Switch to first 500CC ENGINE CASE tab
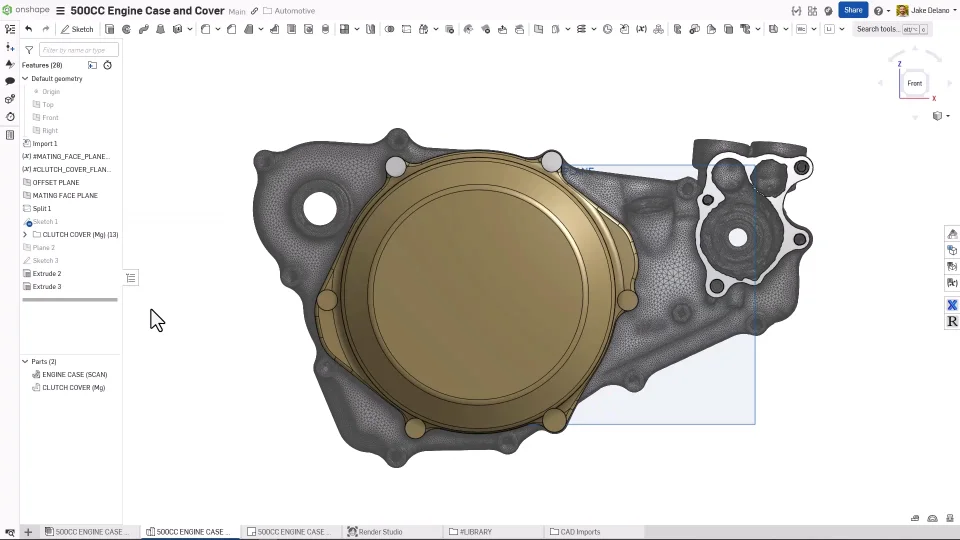 [x=89, y=532]
